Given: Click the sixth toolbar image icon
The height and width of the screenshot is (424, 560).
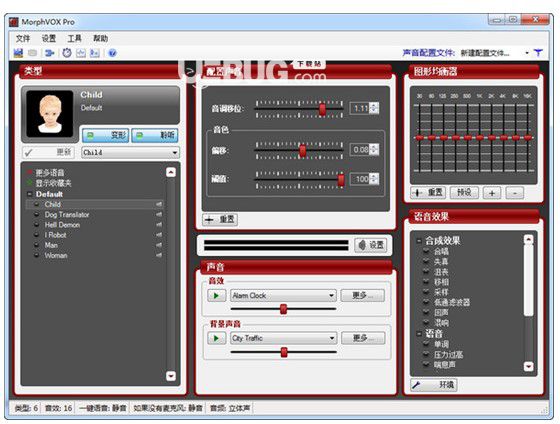Looking at the screenshot, I should pyautogui.click(x=95, y=53).
